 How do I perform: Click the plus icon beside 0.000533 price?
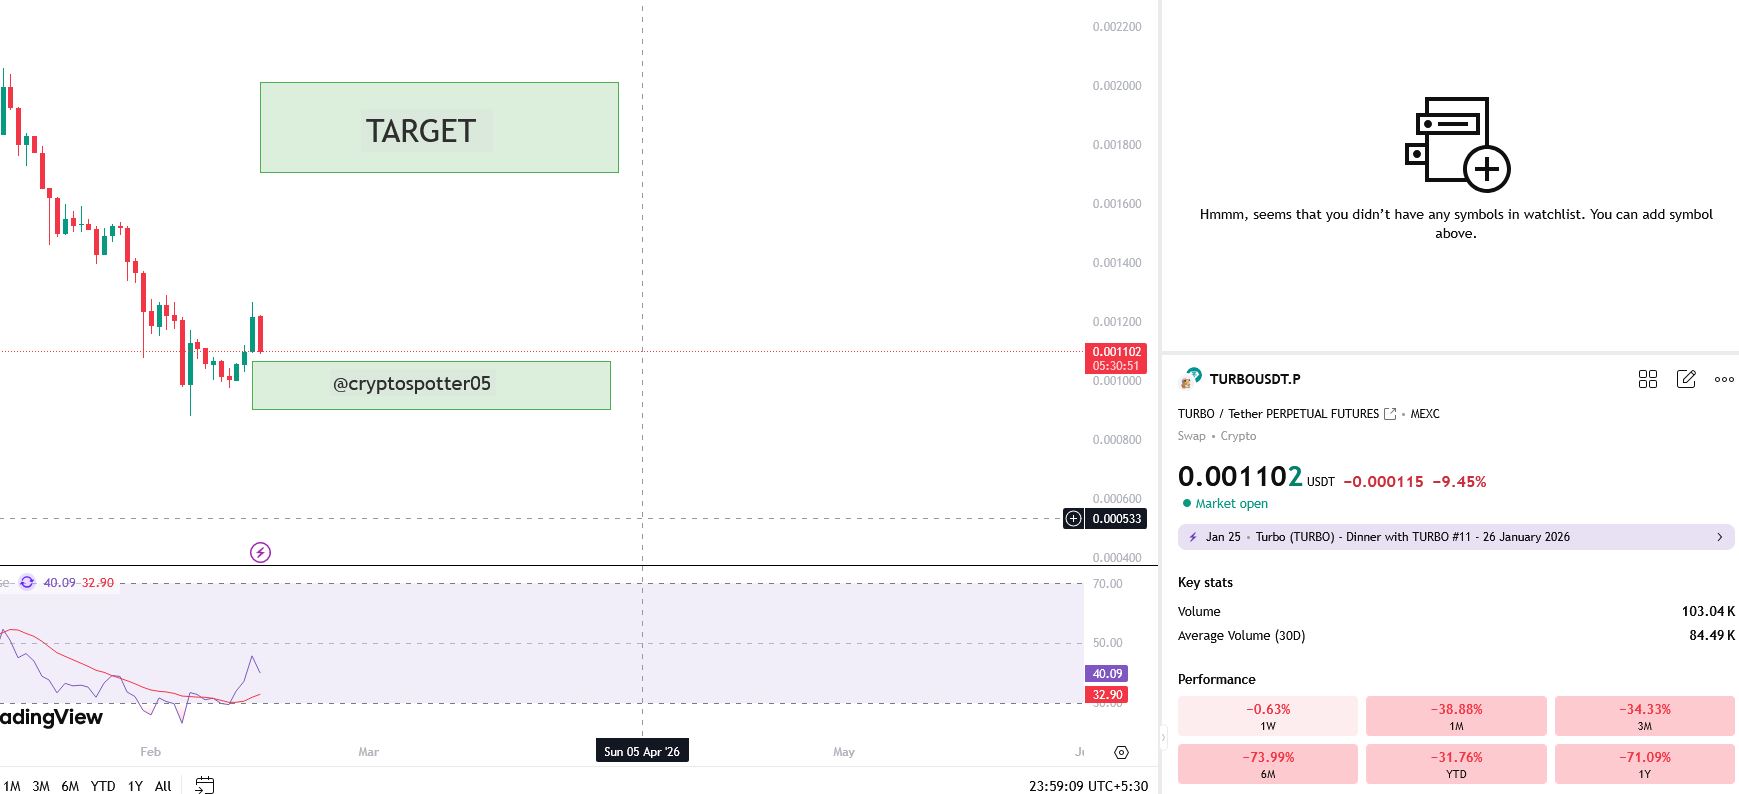[x=1073, y=518]
